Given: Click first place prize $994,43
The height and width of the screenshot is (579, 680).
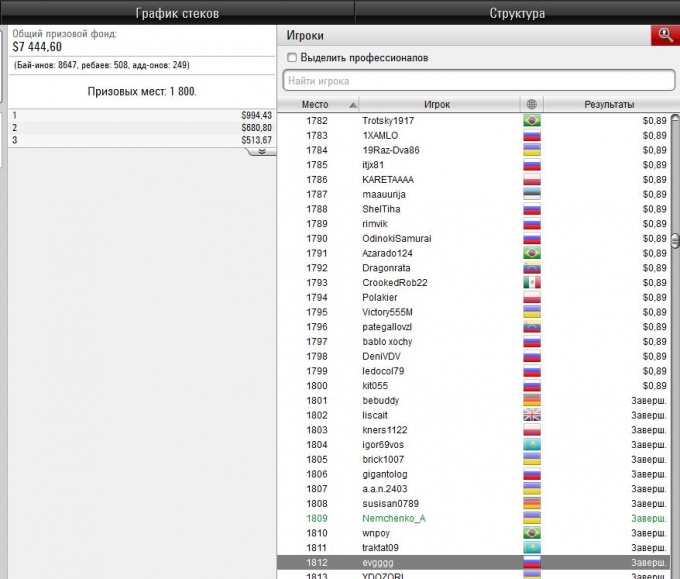Looking at the screenshot, I should (256, 115).
